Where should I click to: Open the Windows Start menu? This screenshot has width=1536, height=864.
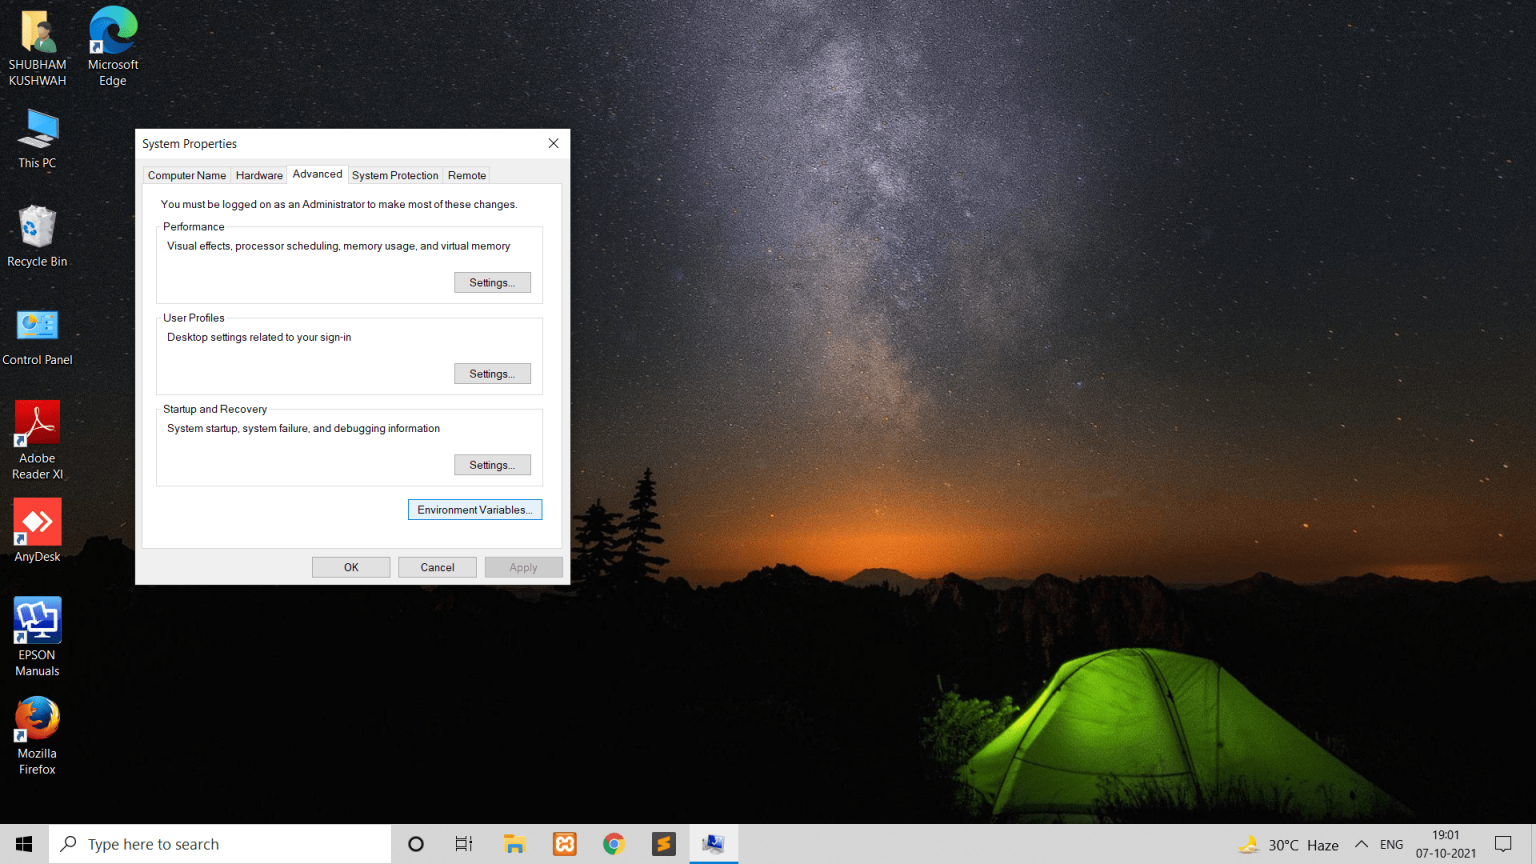pyautogui.click(x=24, y=844)
